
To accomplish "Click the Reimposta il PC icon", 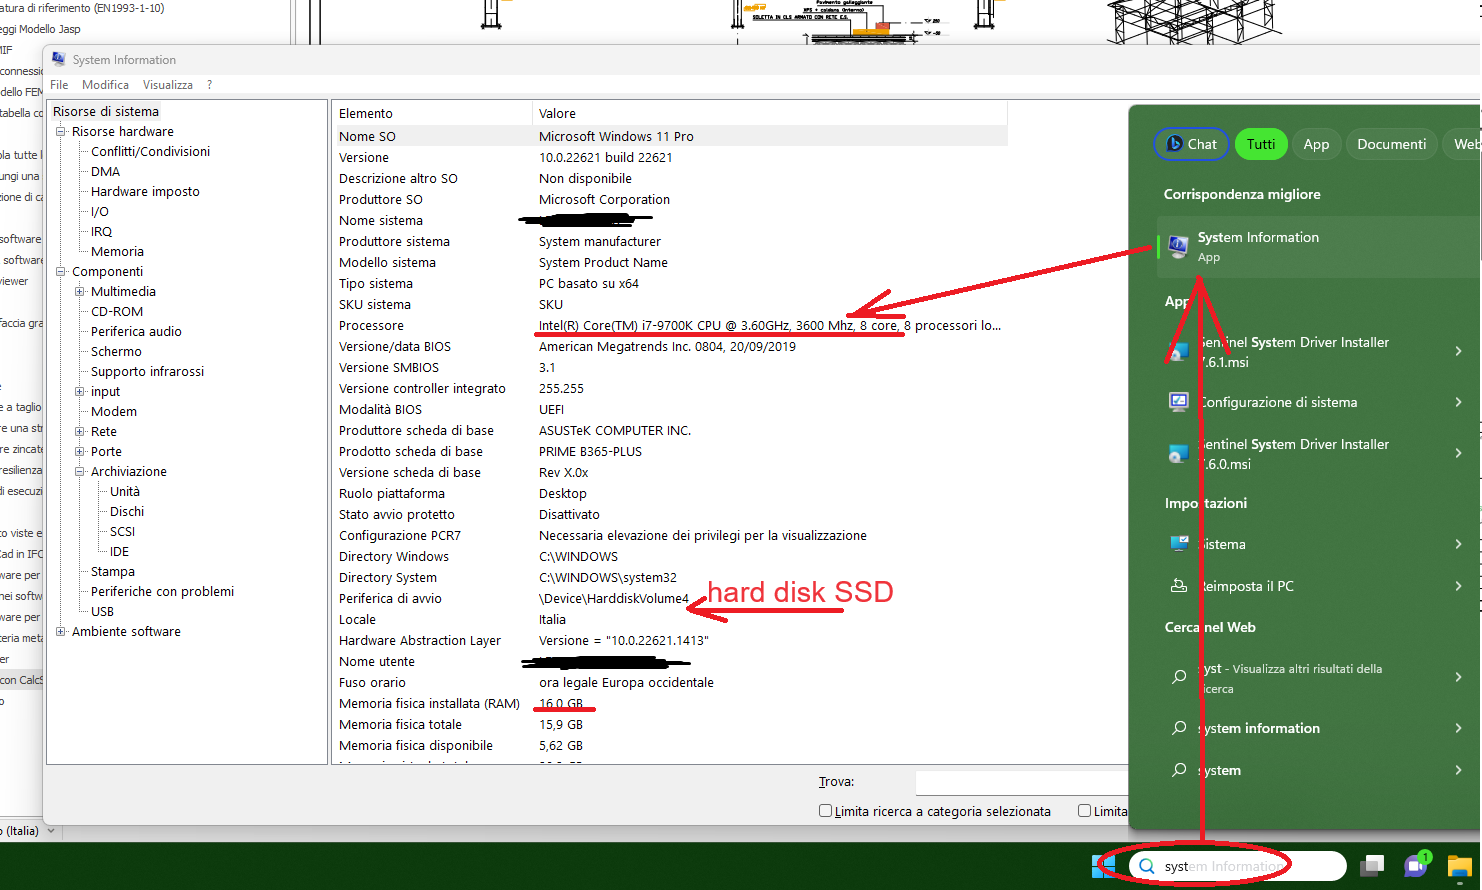I will tap(1179, 586).
